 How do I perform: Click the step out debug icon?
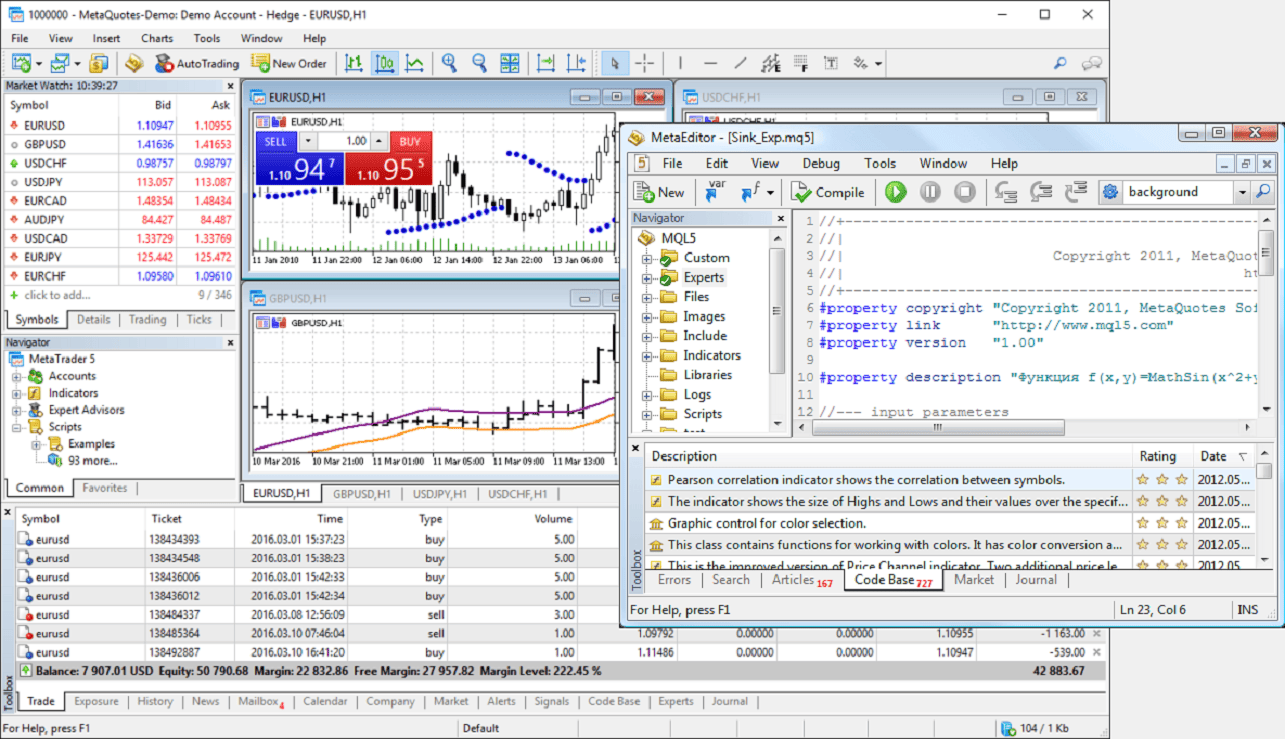pos(1076,192)
